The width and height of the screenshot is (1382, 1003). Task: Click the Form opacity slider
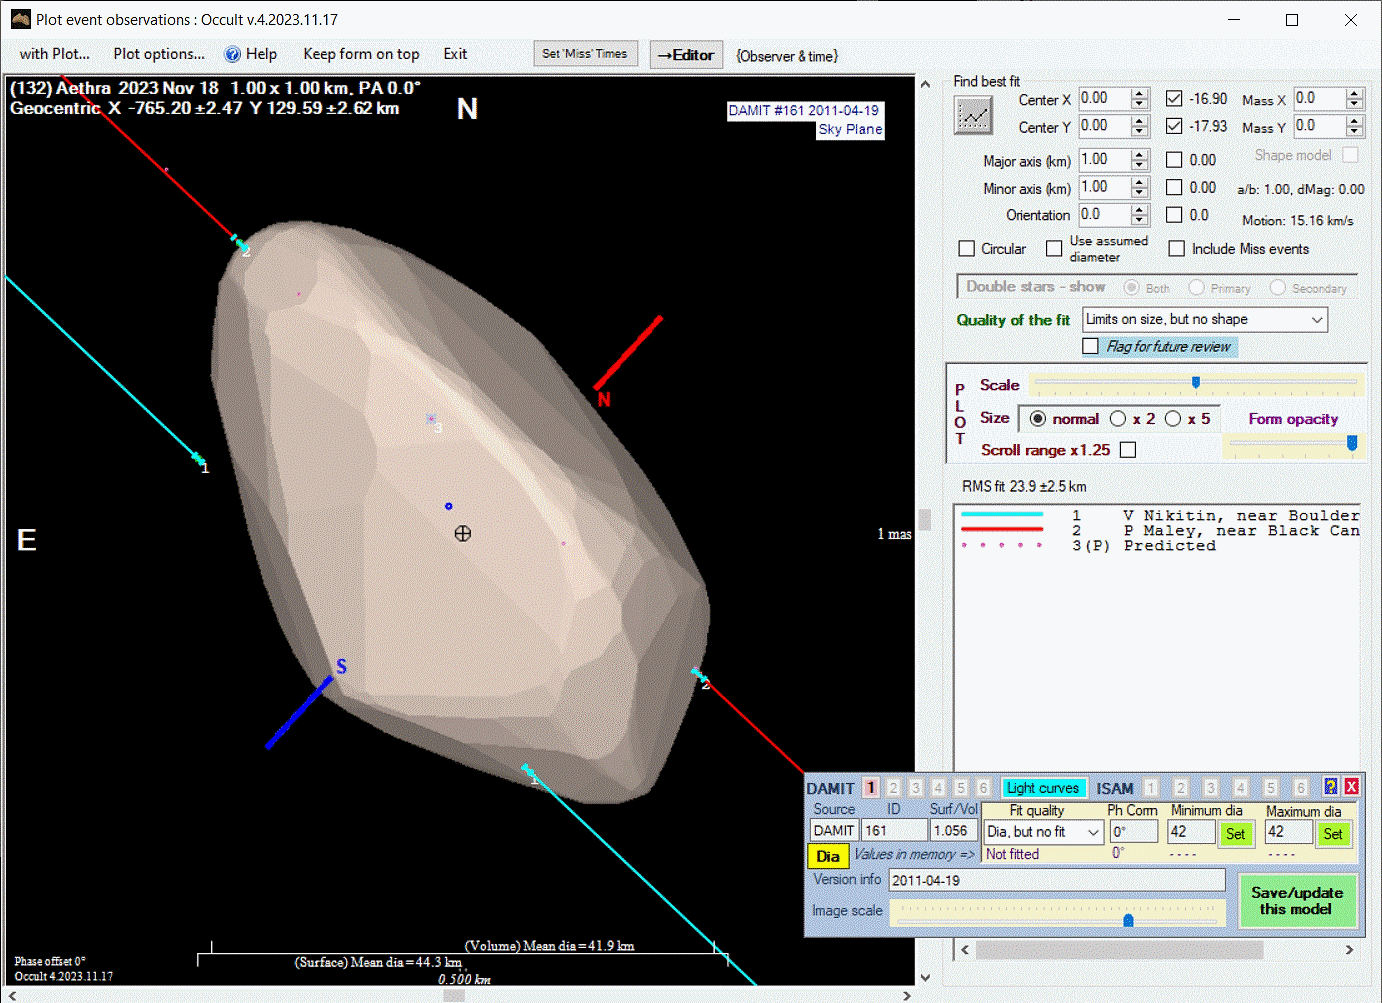point(1293,443)
